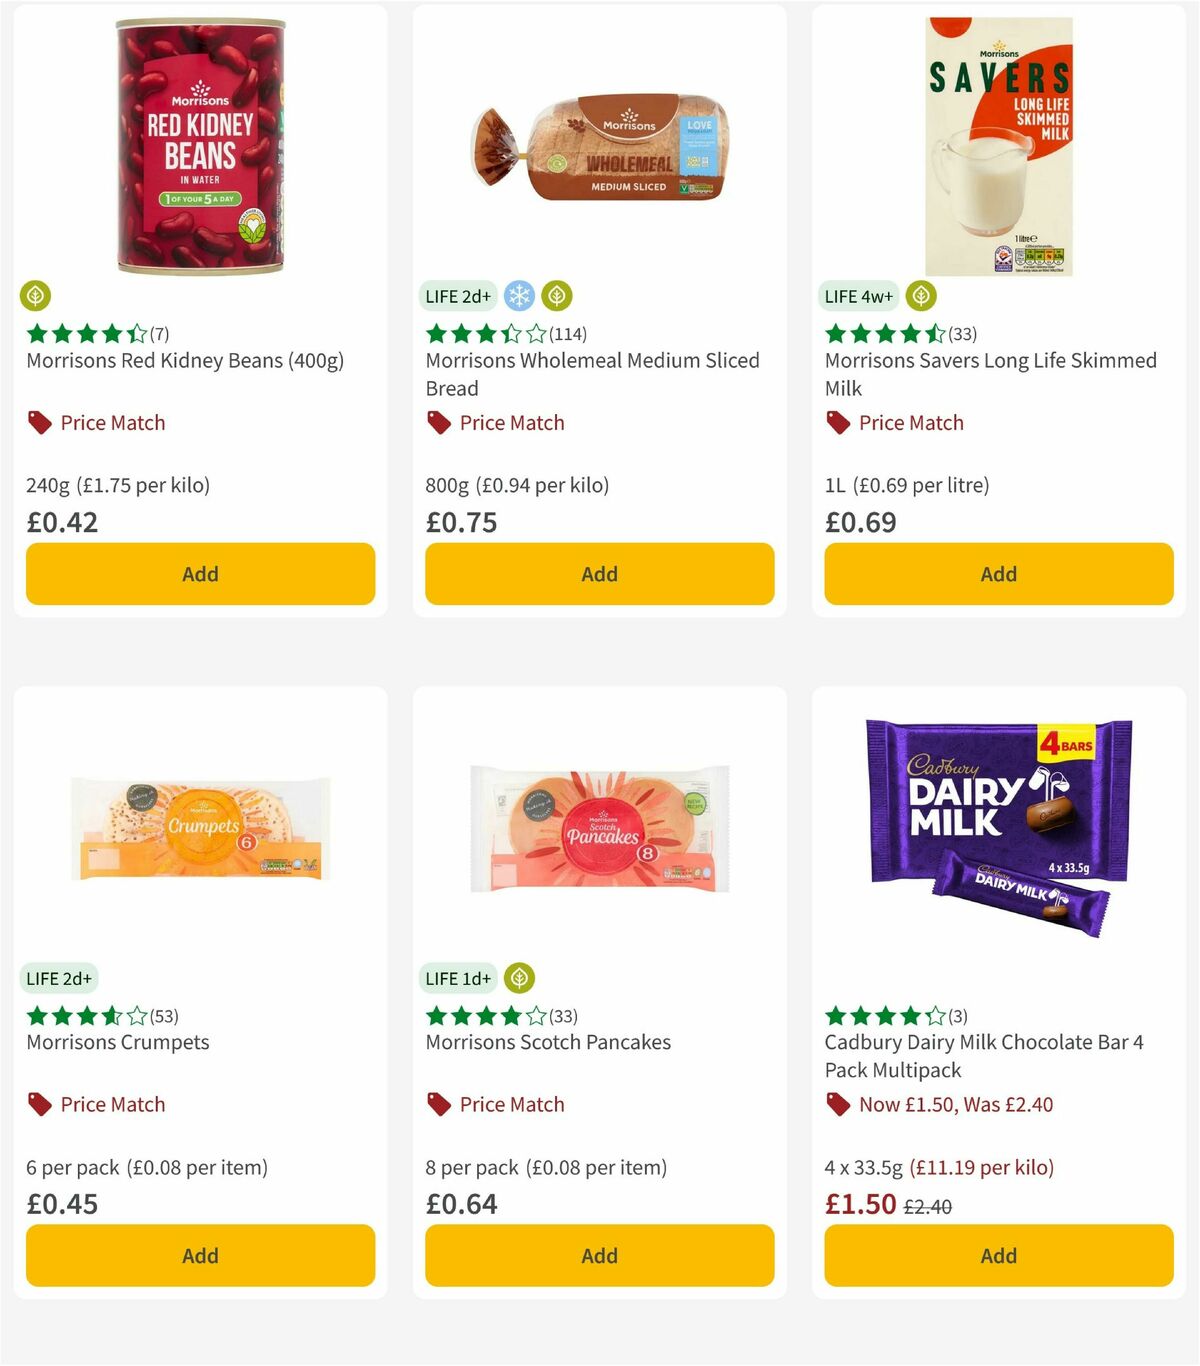
Task: Click the green leaf icon beside the snowflake
Action: coord(556,296)
